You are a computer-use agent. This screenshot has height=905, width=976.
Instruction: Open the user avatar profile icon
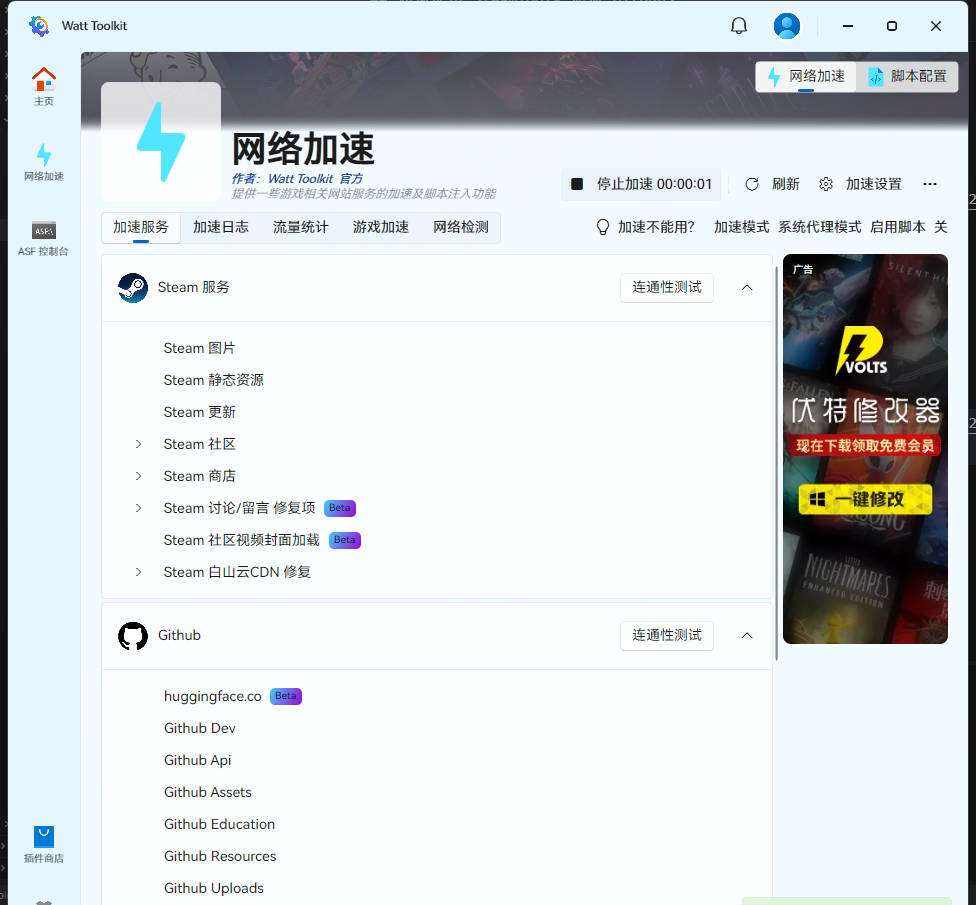click(x=787, y=26)
